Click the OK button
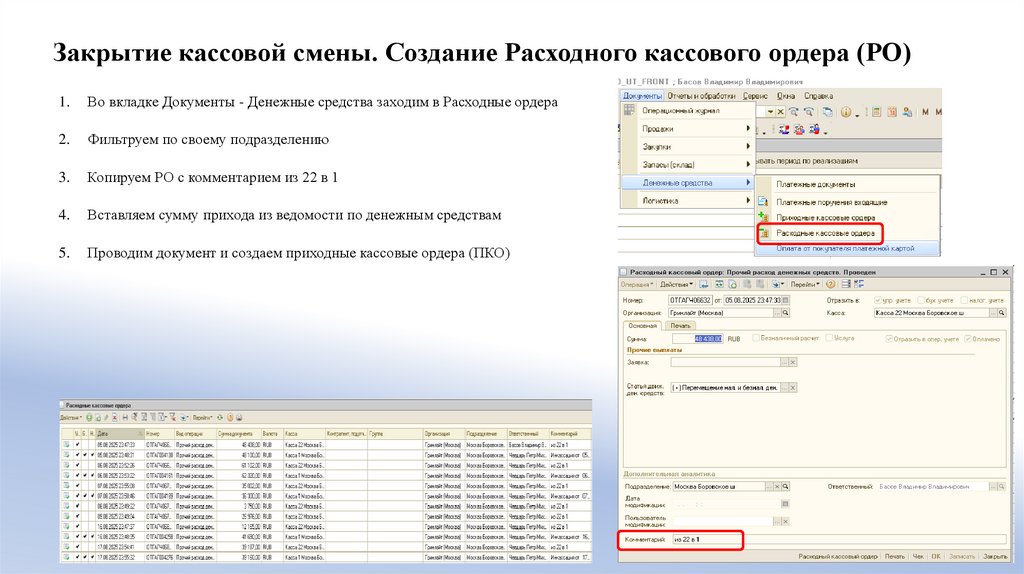 (936, 557)
